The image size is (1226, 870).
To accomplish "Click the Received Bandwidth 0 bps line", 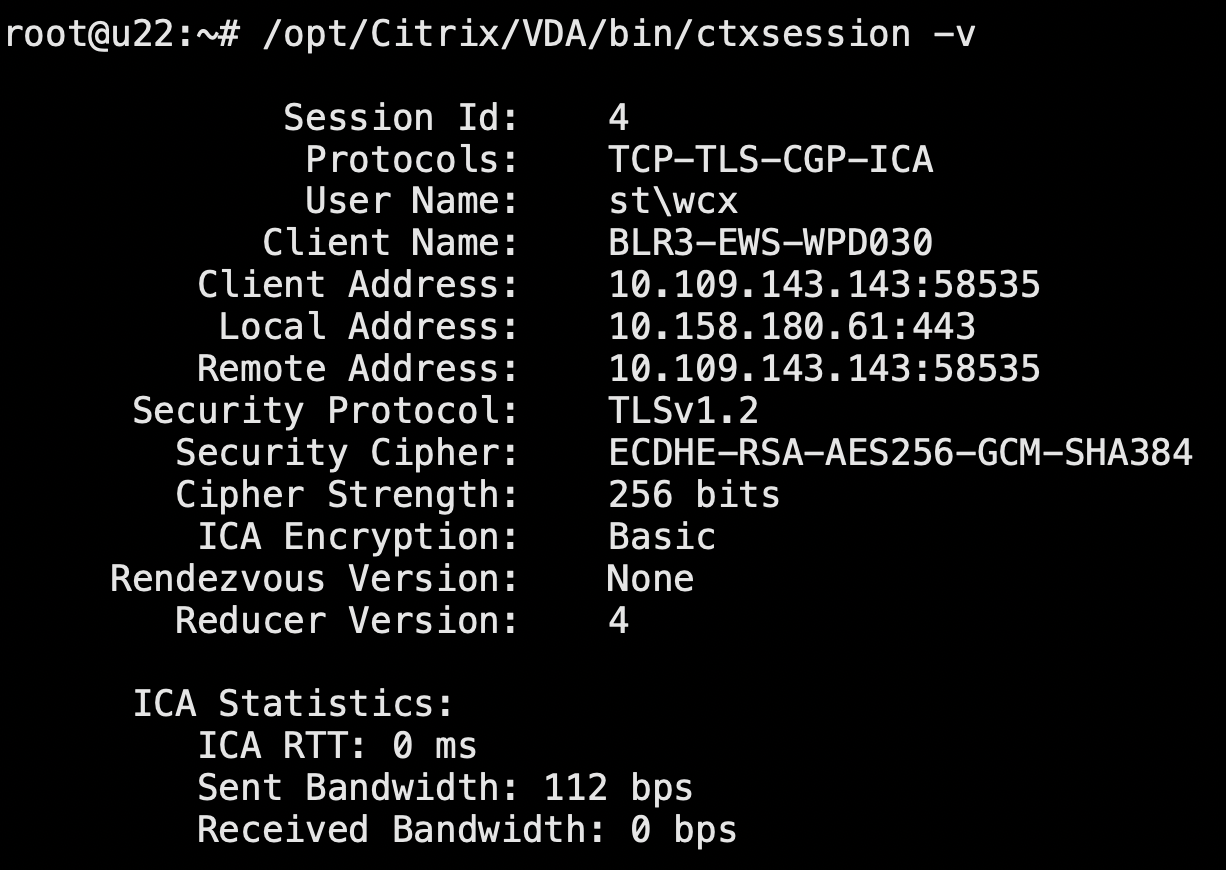I will (467, 830).
